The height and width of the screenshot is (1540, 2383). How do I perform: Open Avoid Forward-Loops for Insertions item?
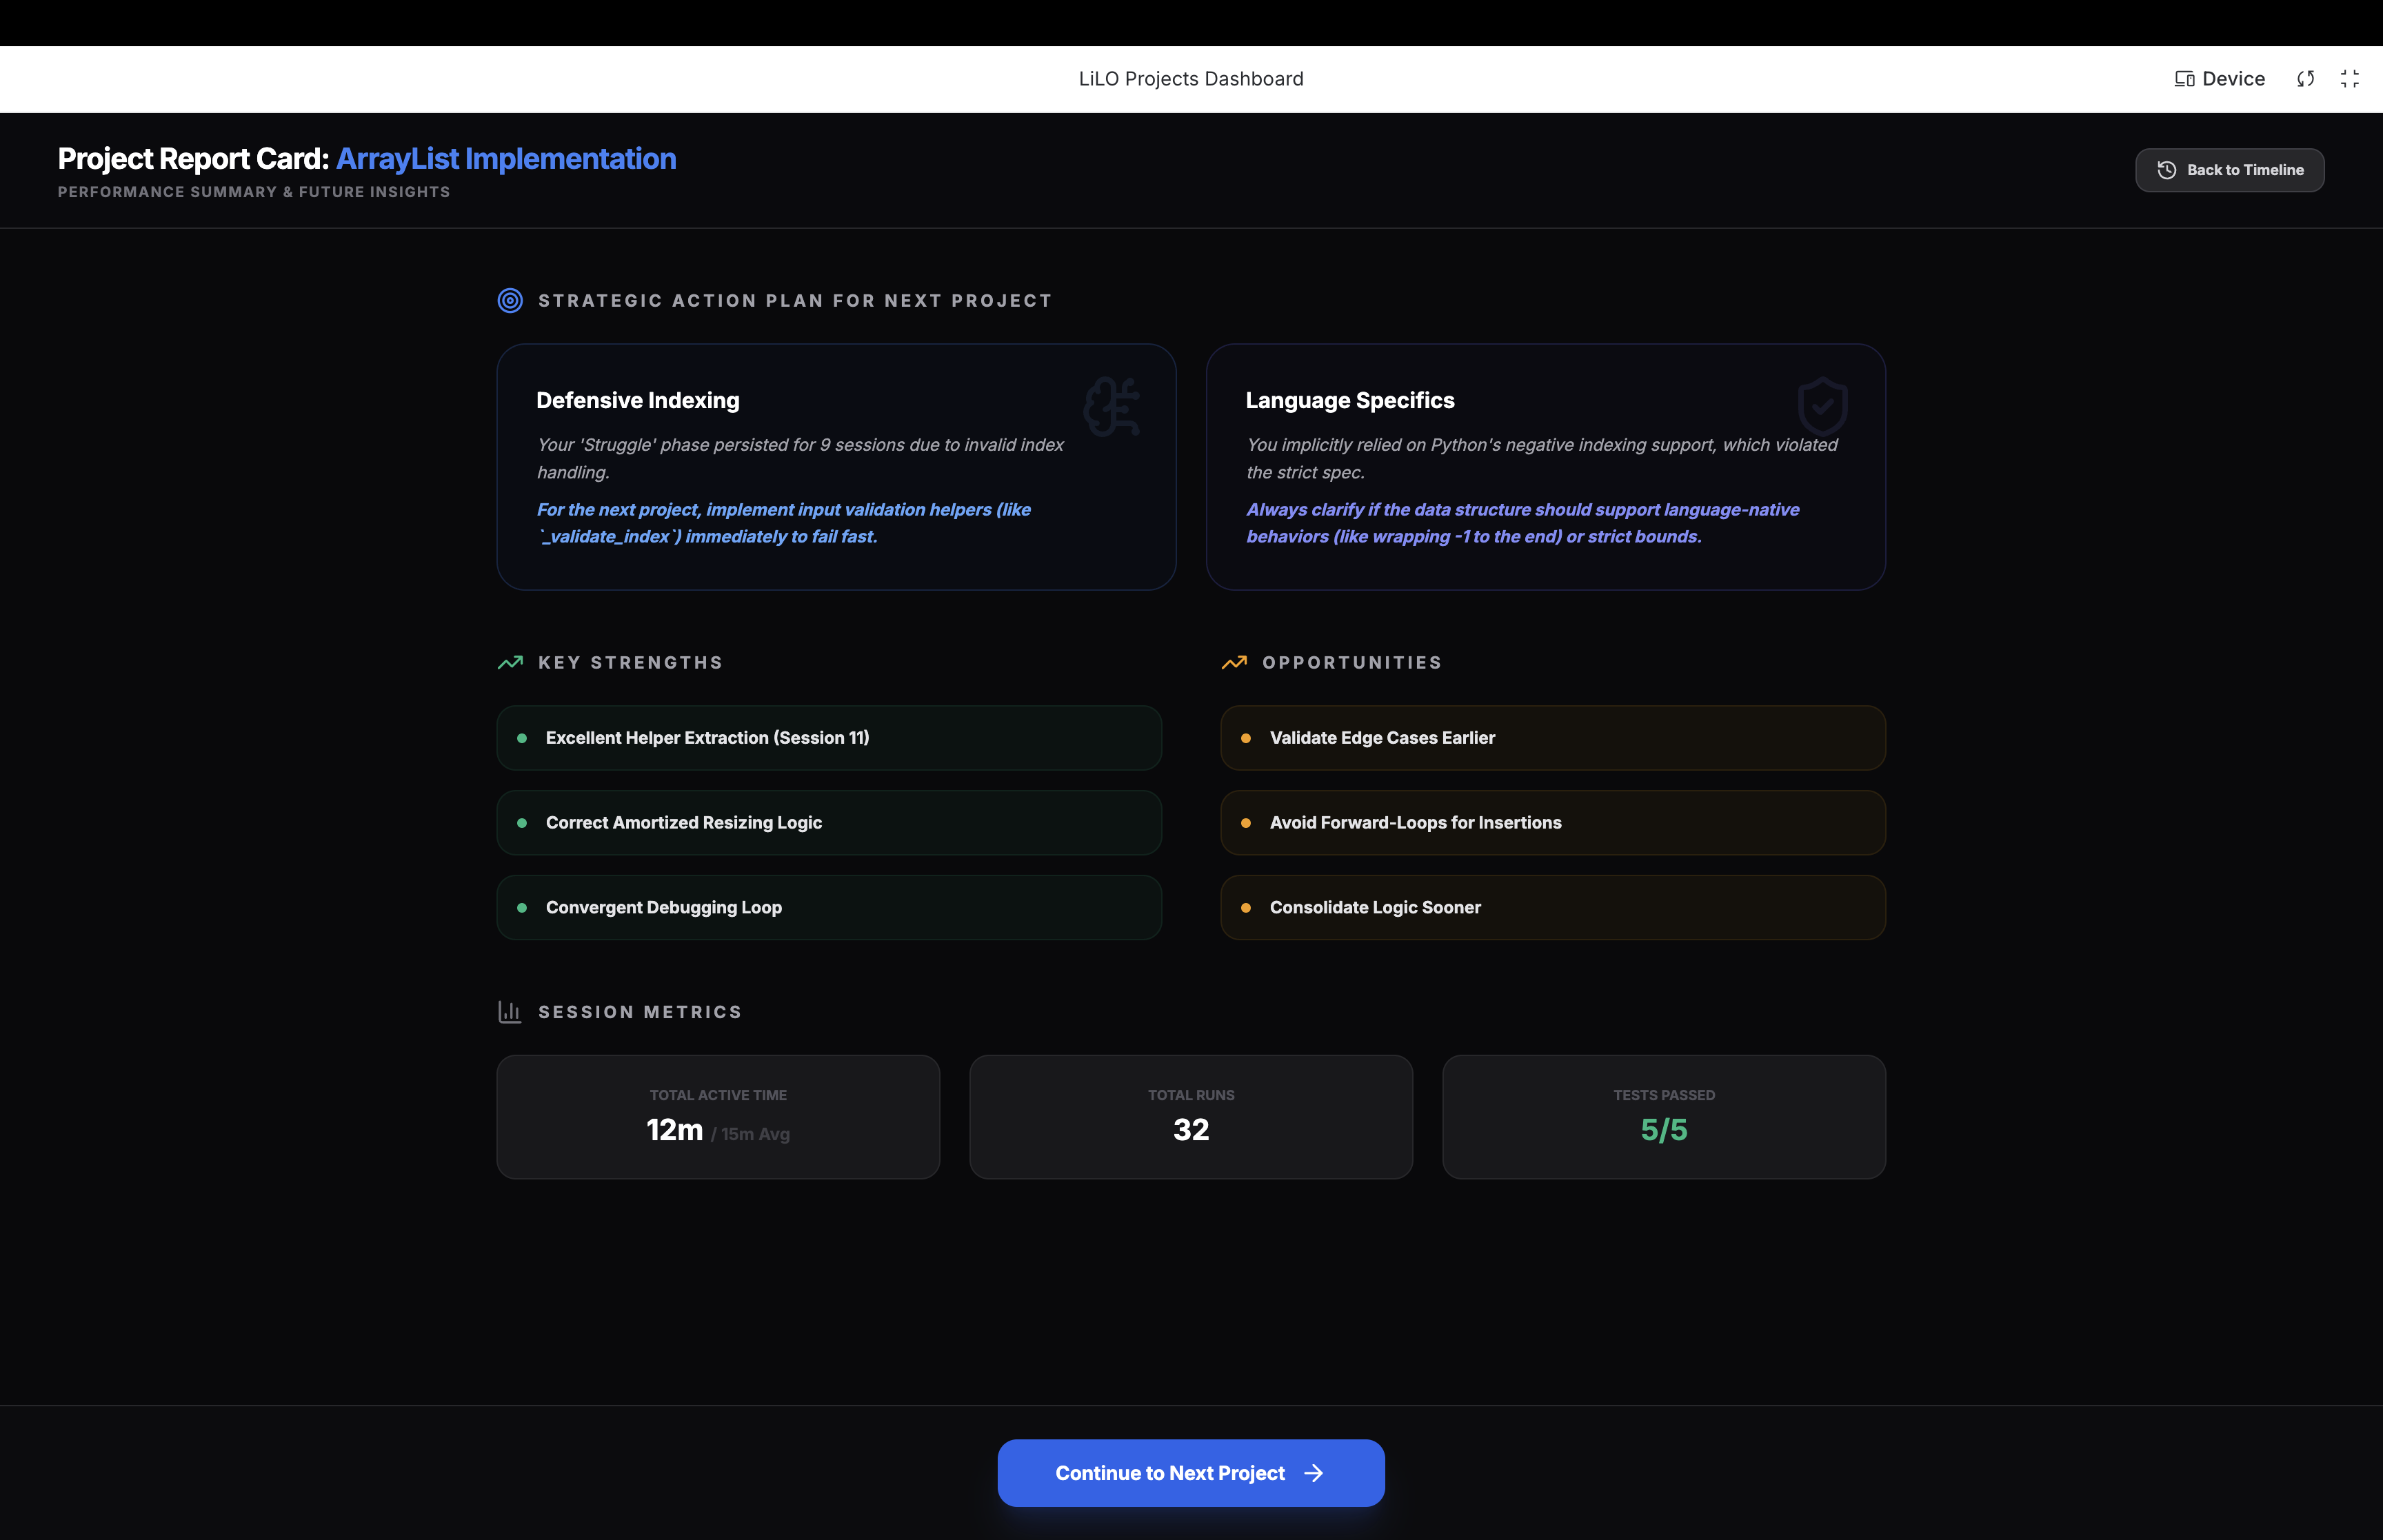[x=1552, y=823]
